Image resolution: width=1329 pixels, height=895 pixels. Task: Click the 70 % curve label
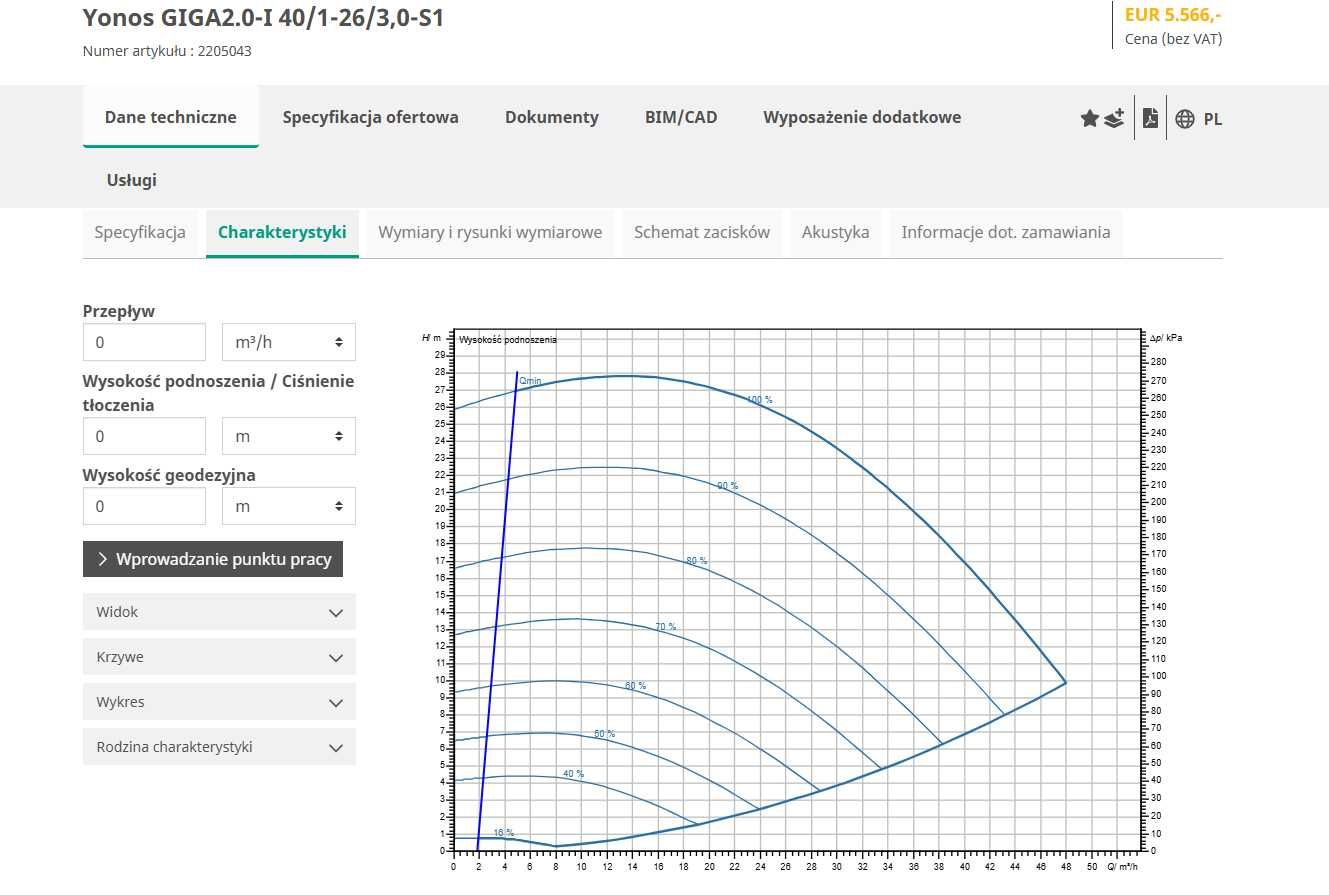pyautogui.click(x=666, y=627)
